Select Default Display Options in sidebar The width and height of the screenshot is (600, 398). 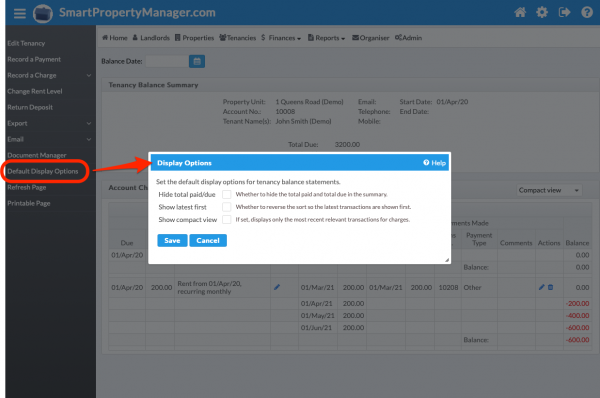(x=42, y=171)
